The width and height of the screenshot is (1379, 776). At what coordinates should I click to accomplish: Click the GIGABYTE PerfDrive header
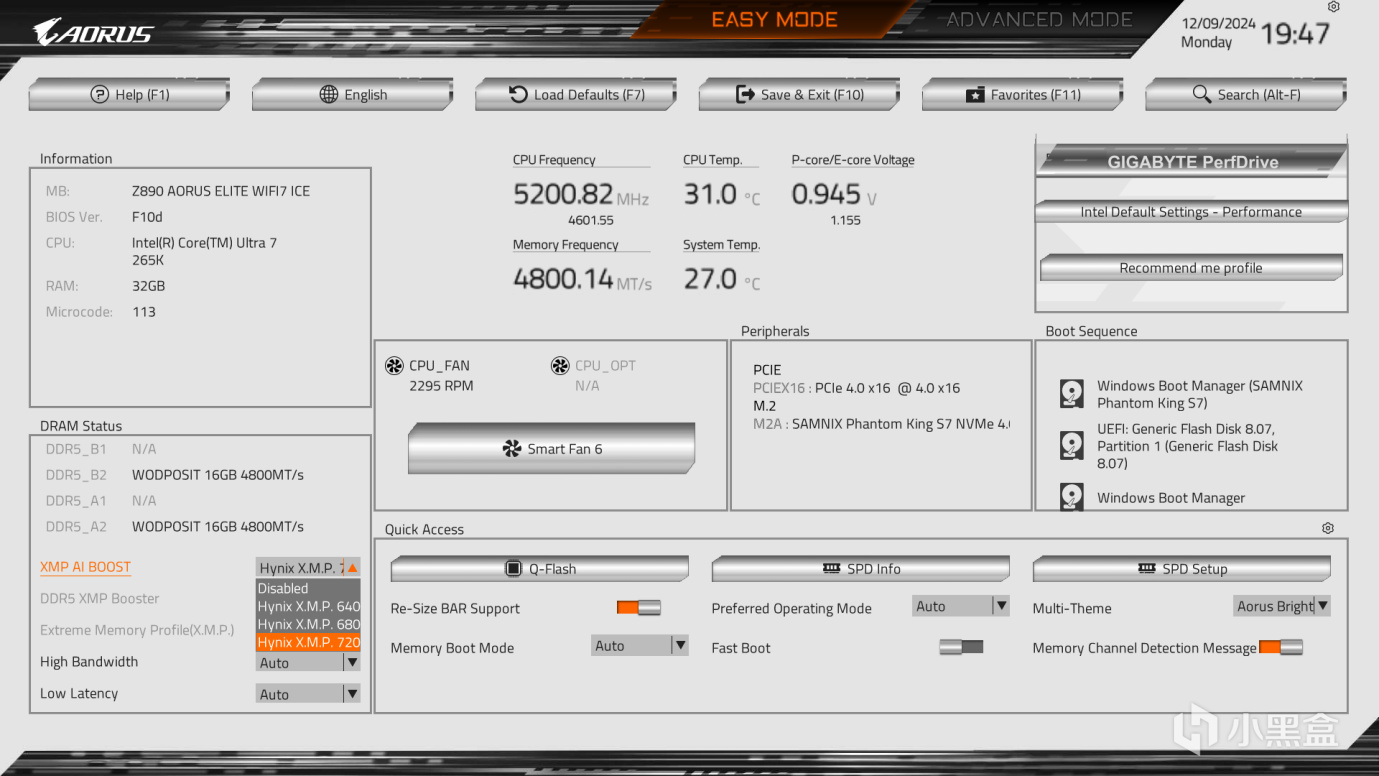[x=1192, y=162]
